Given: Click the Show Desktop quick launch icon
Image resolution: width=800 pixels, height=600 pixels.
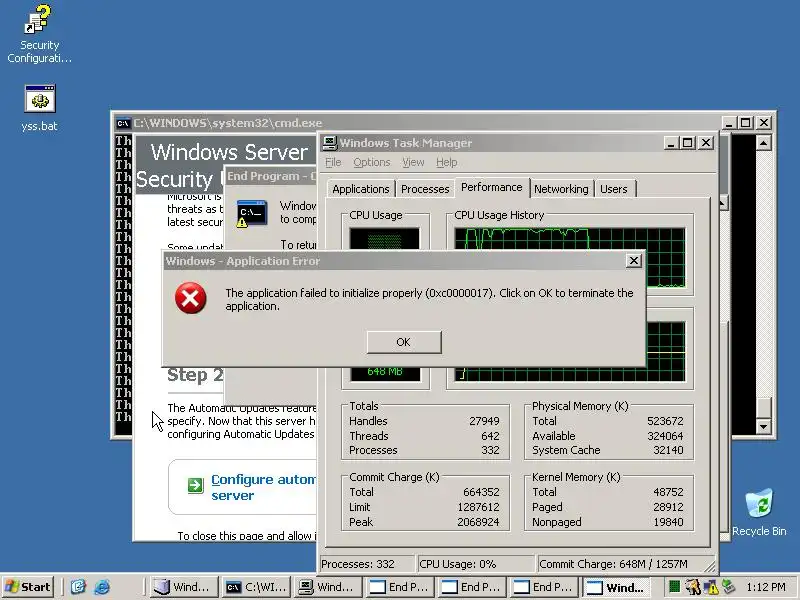Looking at the screenshot, I should (x=78, y=587).
